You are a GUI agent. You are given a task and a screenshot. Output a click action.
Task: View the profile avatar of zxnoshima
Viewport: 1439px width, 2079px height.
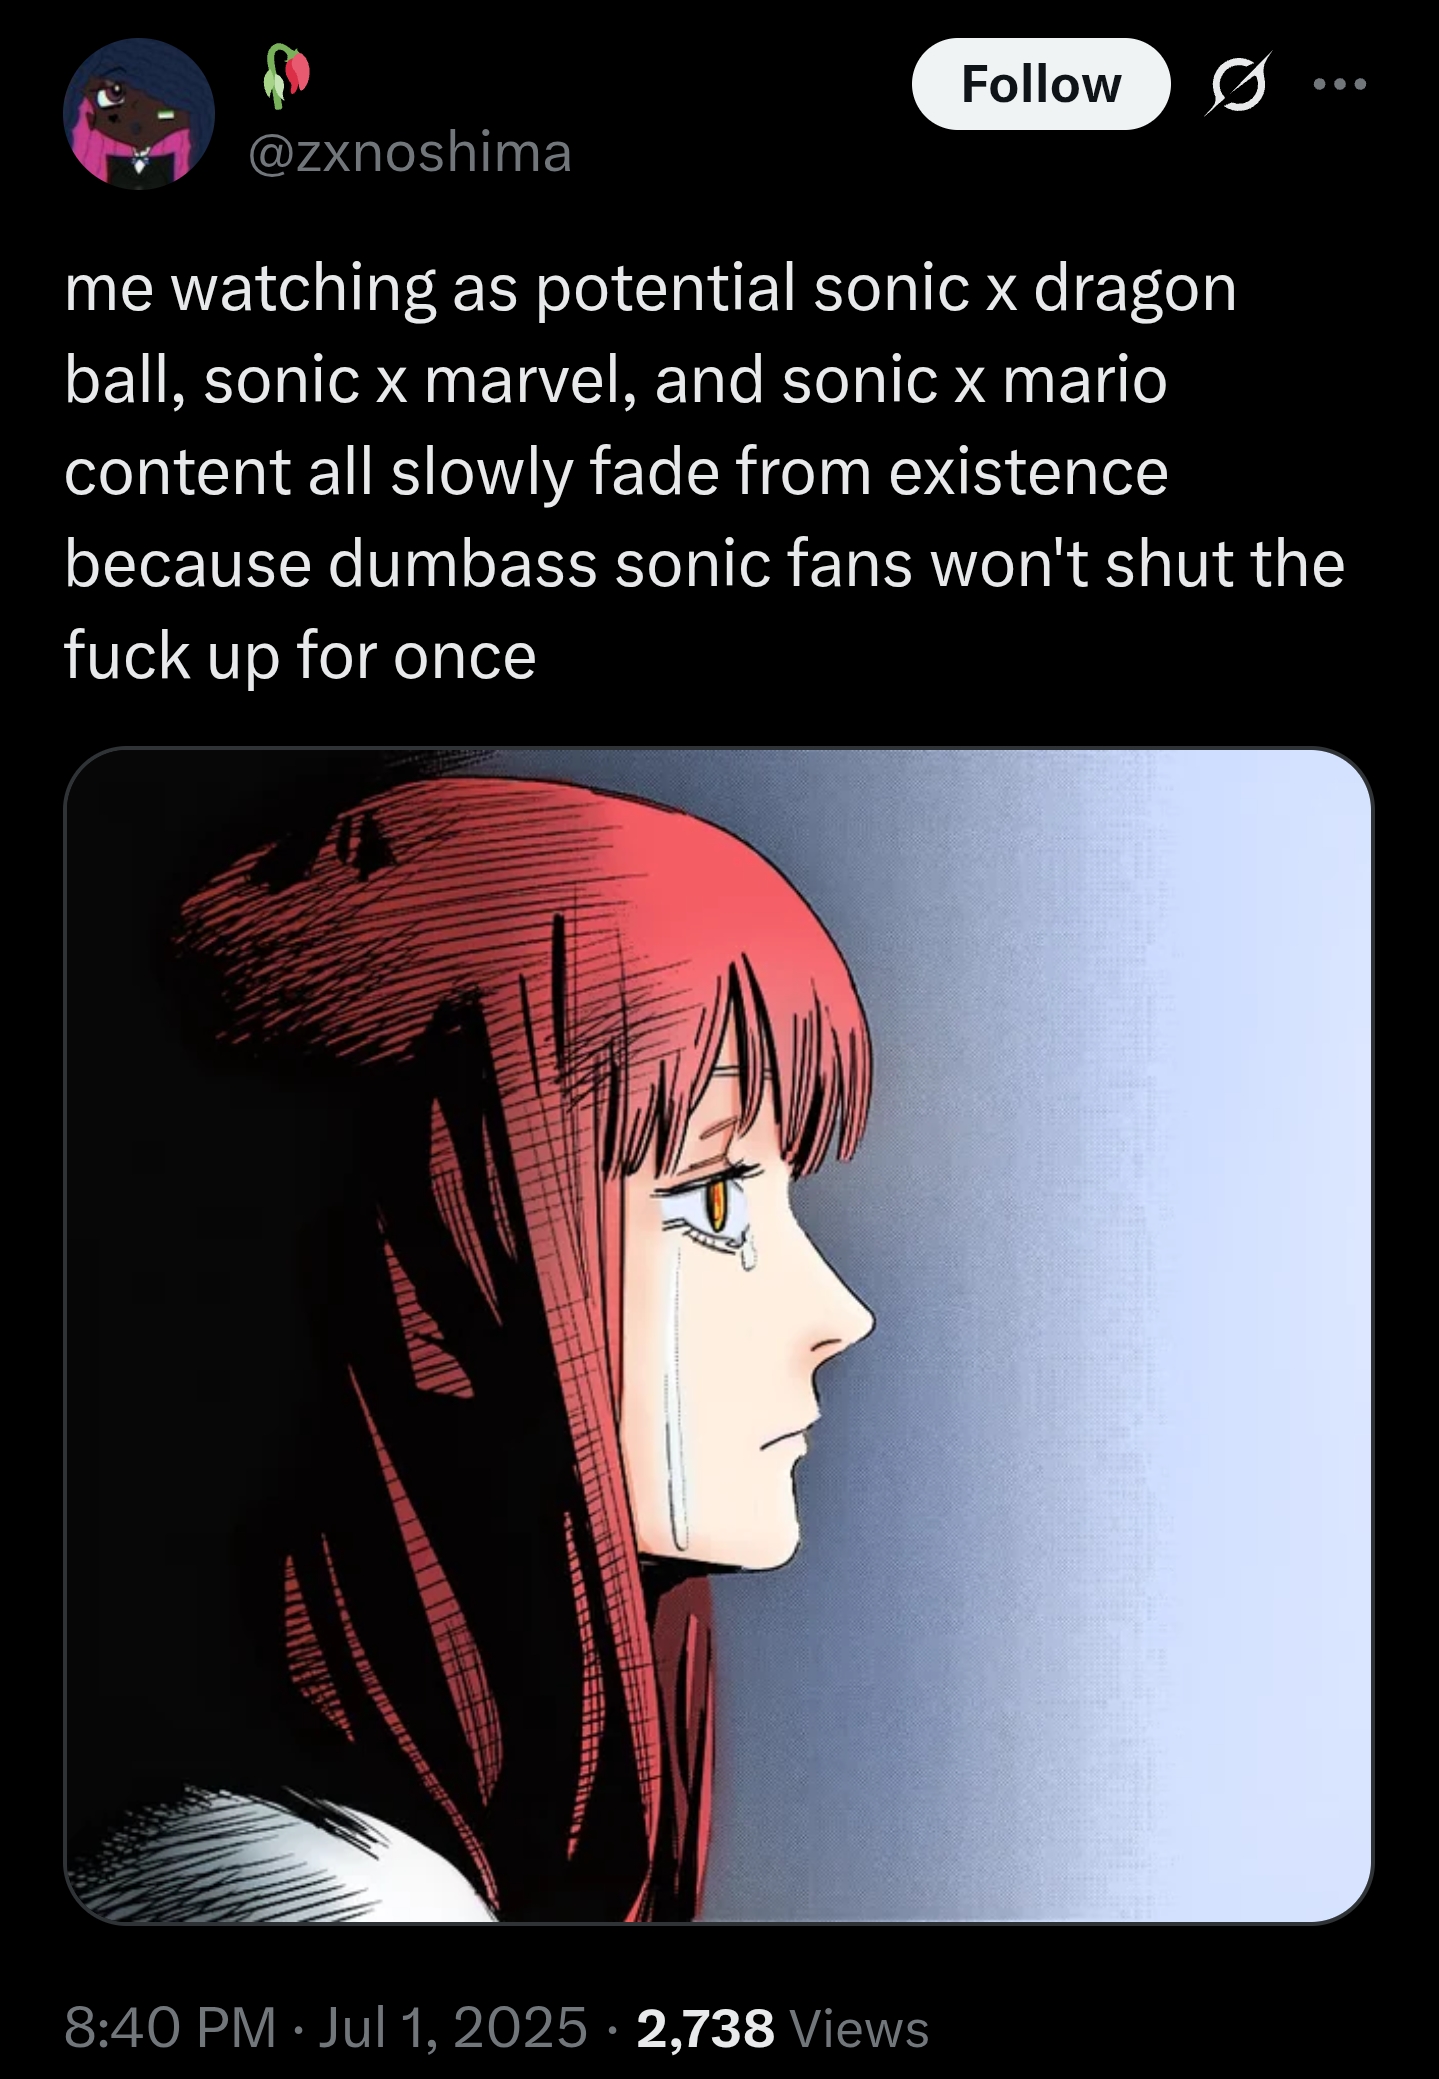pos(139,114)
